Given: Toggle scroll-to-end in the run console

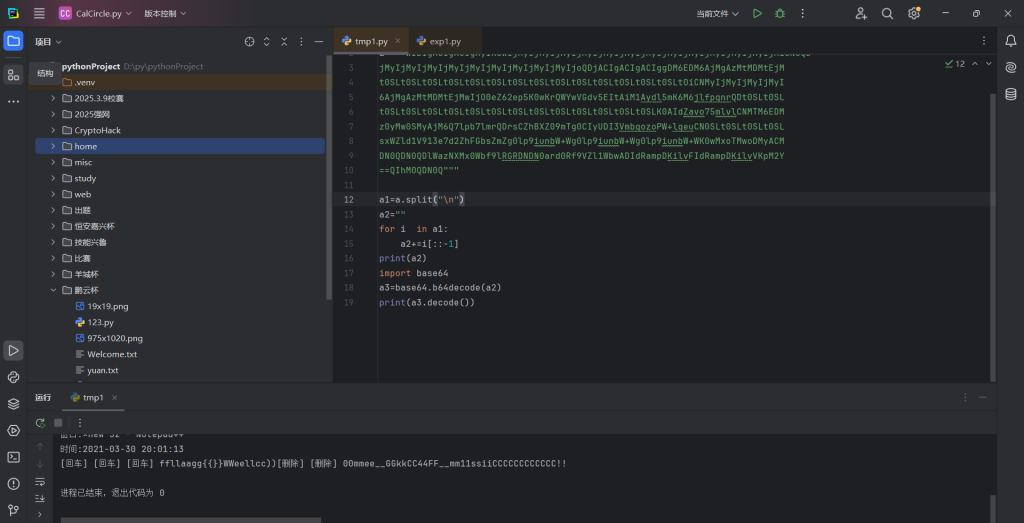Looking at the screenshot, I should tap(41, 498).
